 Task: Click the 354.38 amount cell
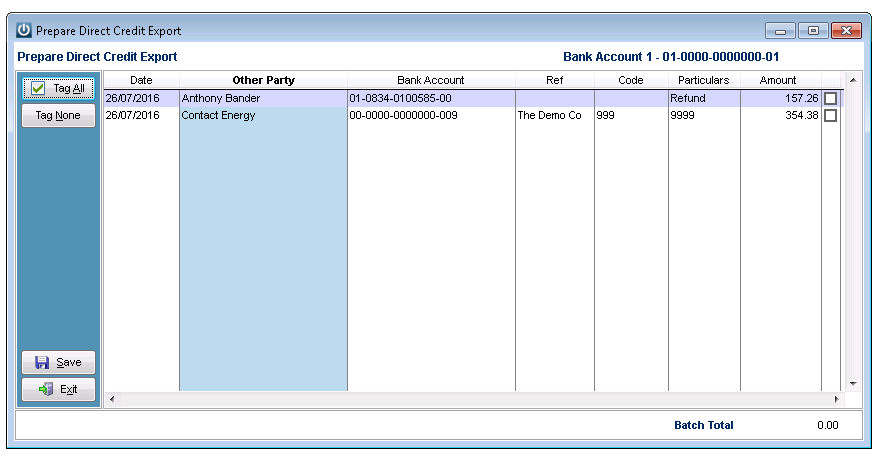(x=780, y=116)
